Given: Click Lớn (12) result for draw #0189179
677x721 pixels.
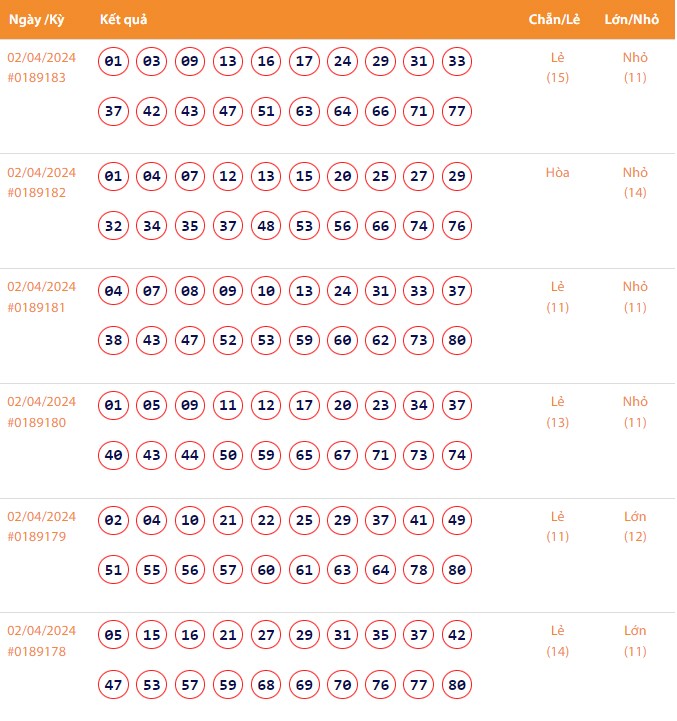Looking at the screenshot, I should pos(635,526).
